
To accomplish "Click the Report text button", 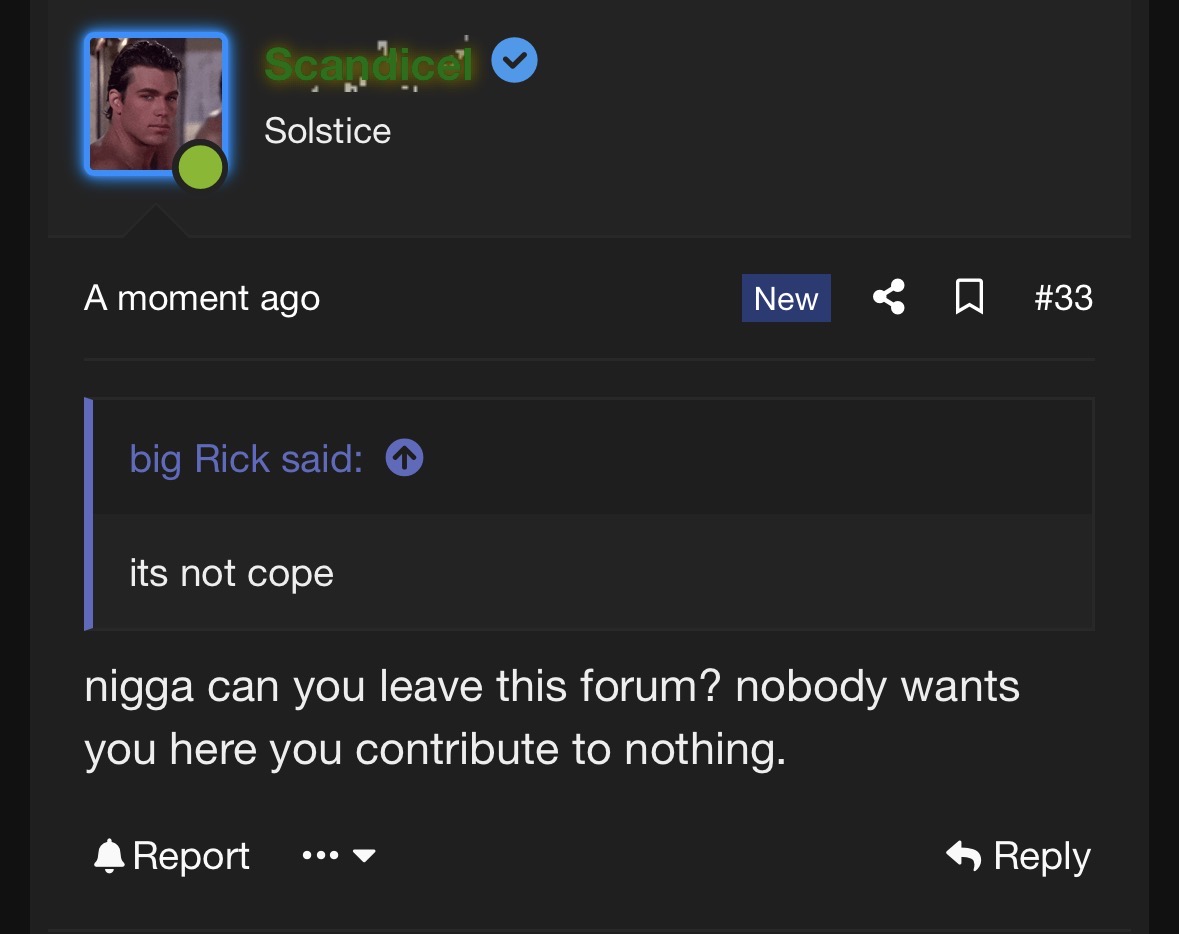I will point(191,856).
